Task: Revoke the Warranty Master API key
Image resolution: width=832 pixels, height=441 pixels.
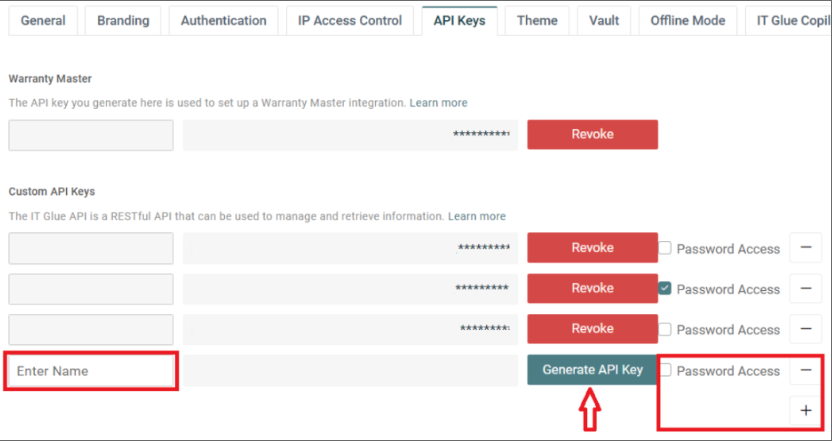Action: point(592,134)
